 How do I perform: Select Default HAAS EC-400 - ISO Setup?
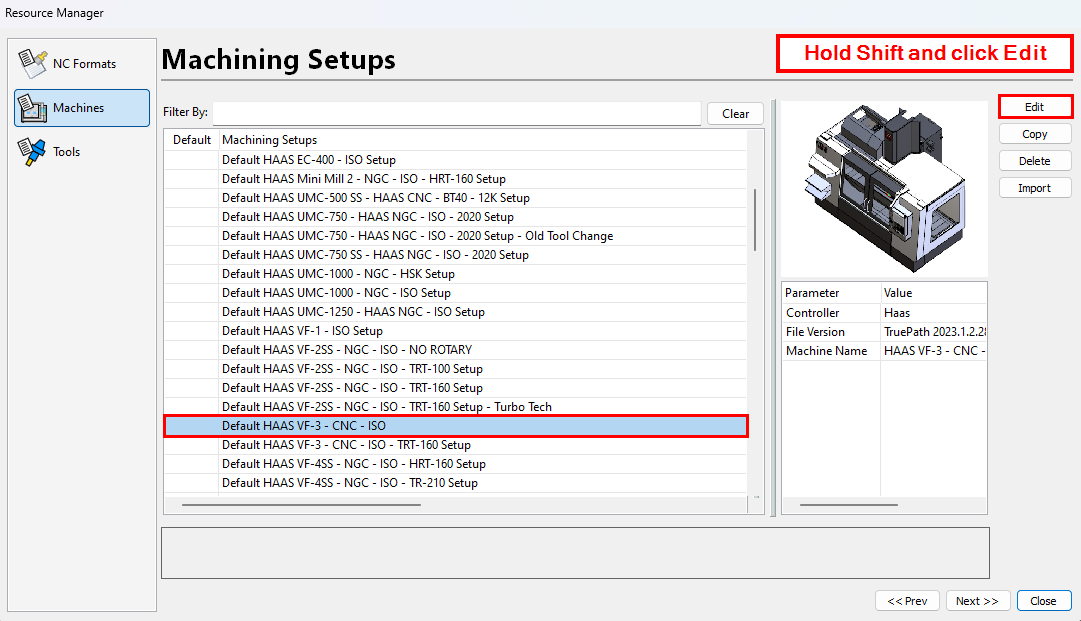456,160
